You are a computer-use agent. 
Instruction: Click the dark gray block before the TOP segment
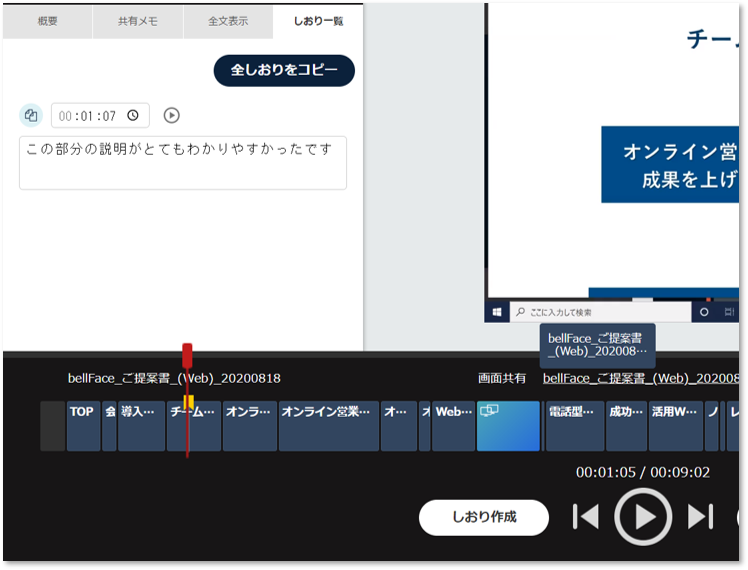[52, 426]
